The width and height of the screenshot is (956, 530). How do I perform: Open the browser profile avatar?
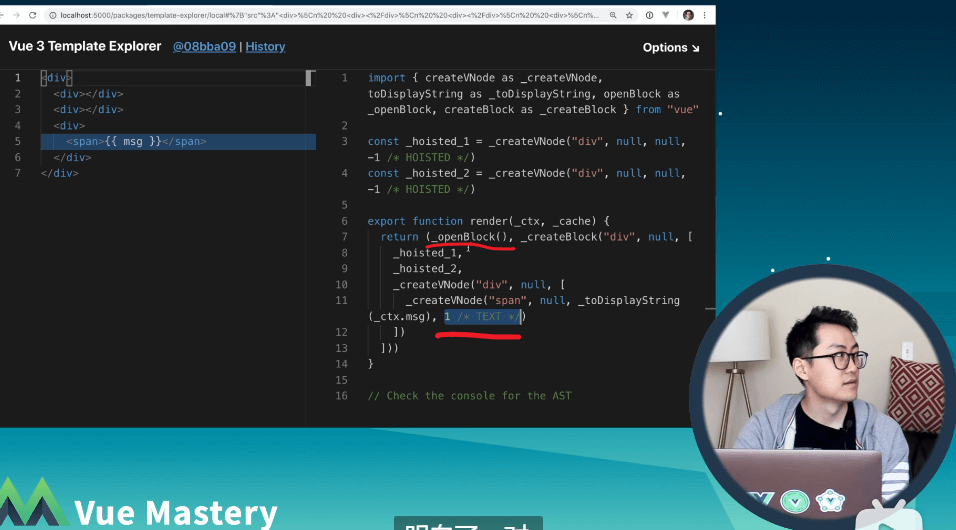(x=688, y=15)
